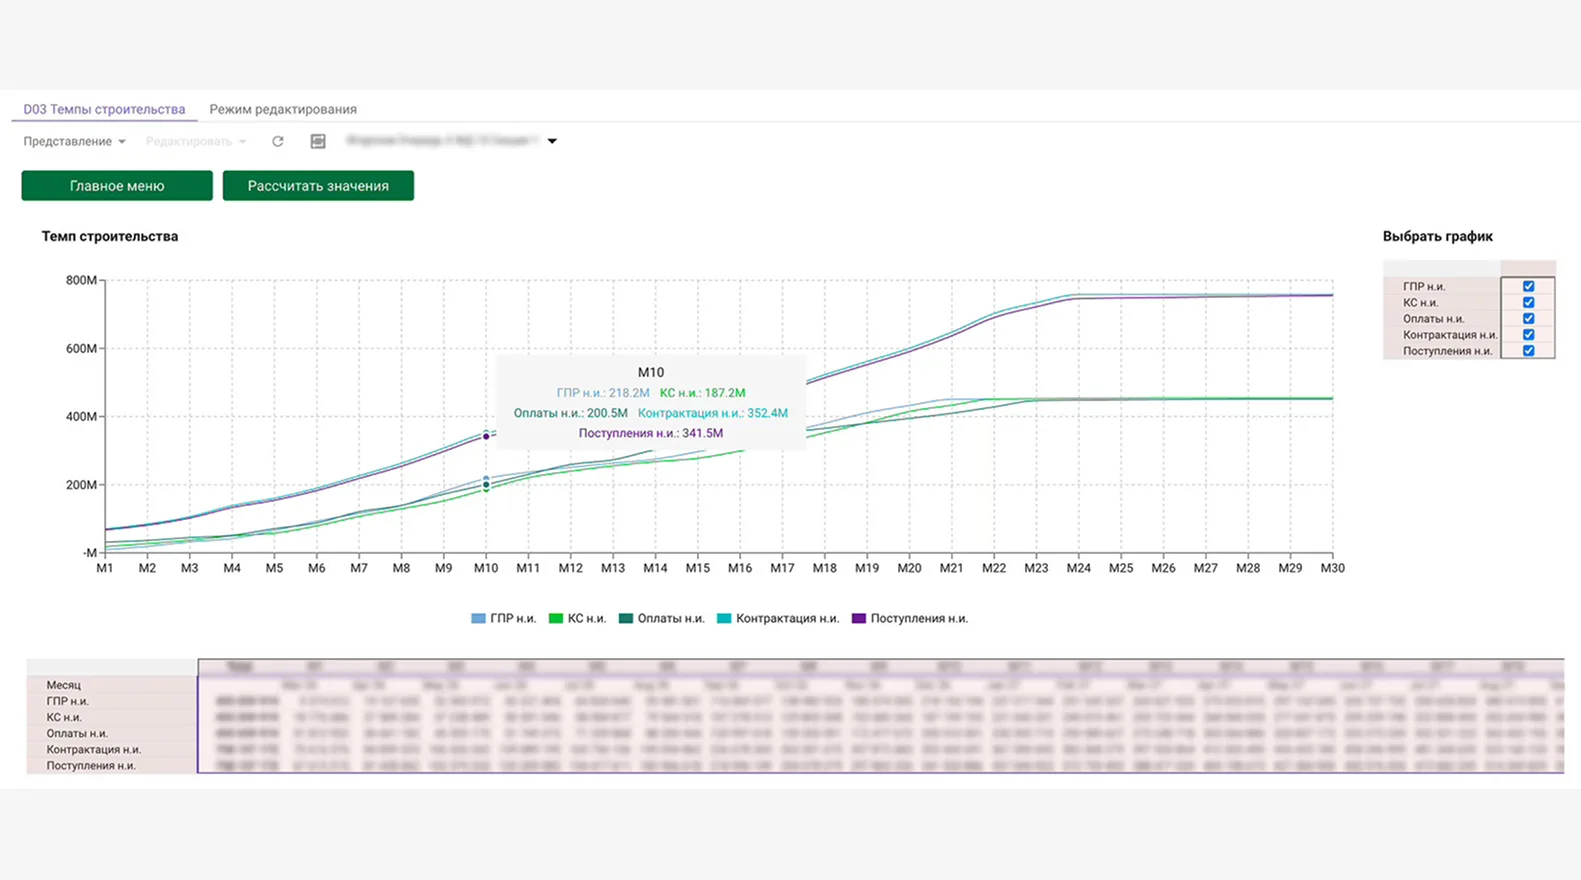Disable the Оплаты н.и. series checkbox

point(1528,318)
